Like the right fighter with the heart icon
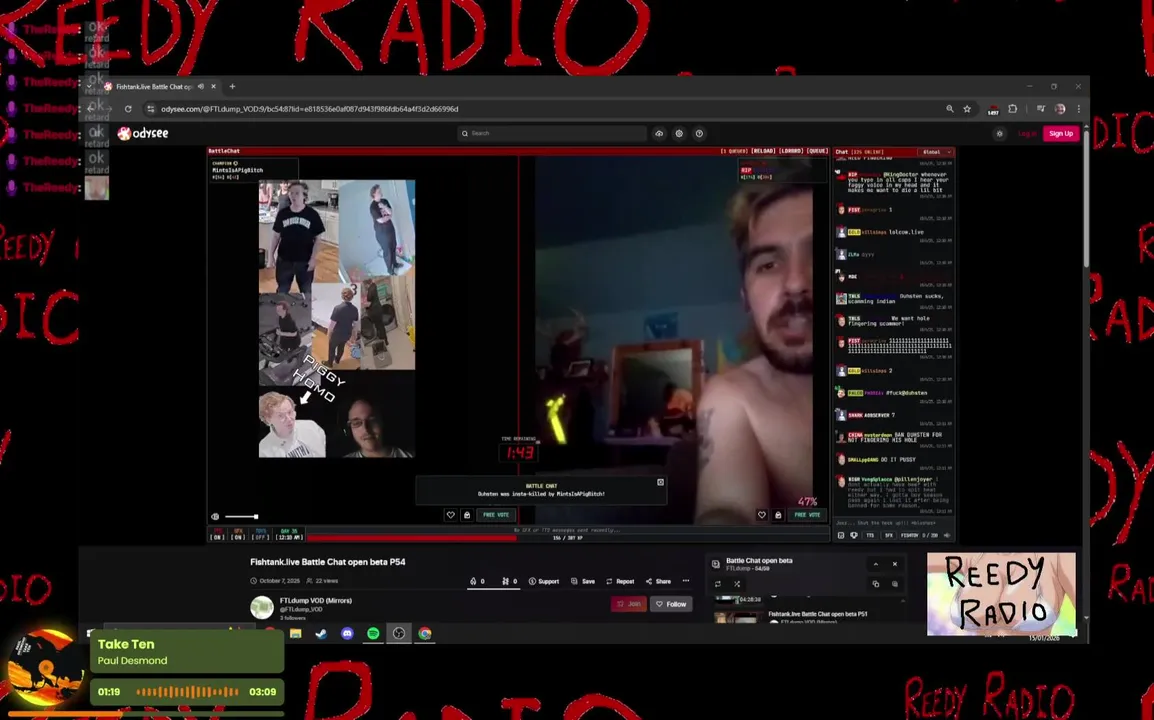The height and width of the screenshot is (720, 1154). [762, 515]
